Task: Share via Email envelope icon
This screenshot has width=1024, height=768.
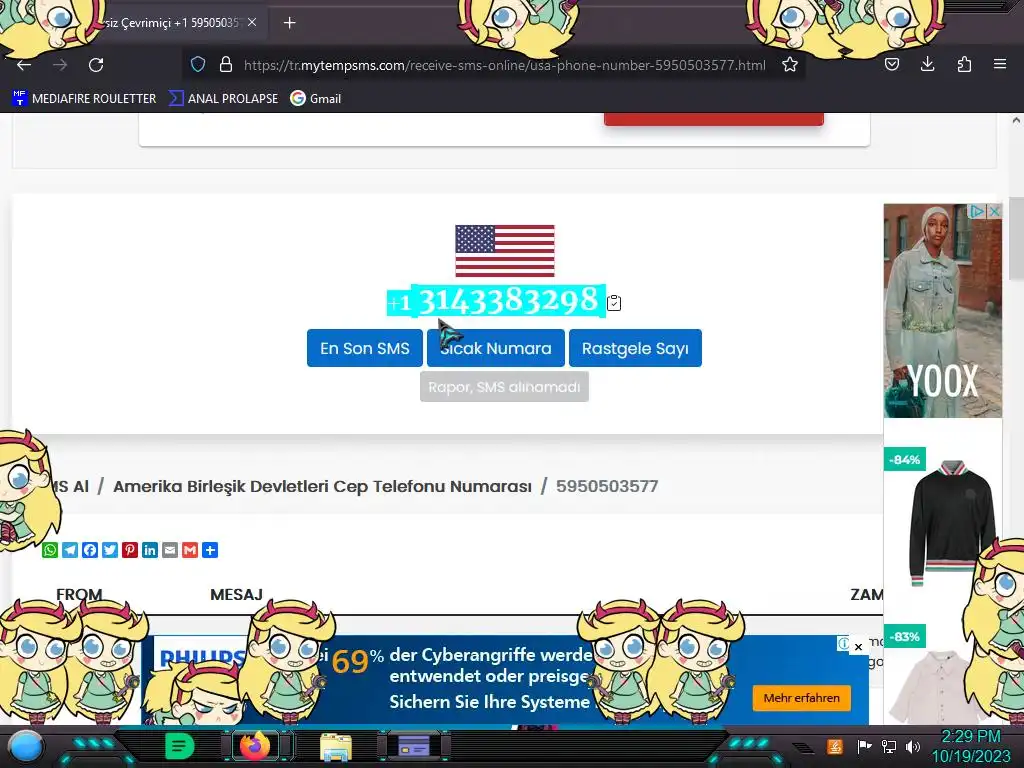Action: 170,550
